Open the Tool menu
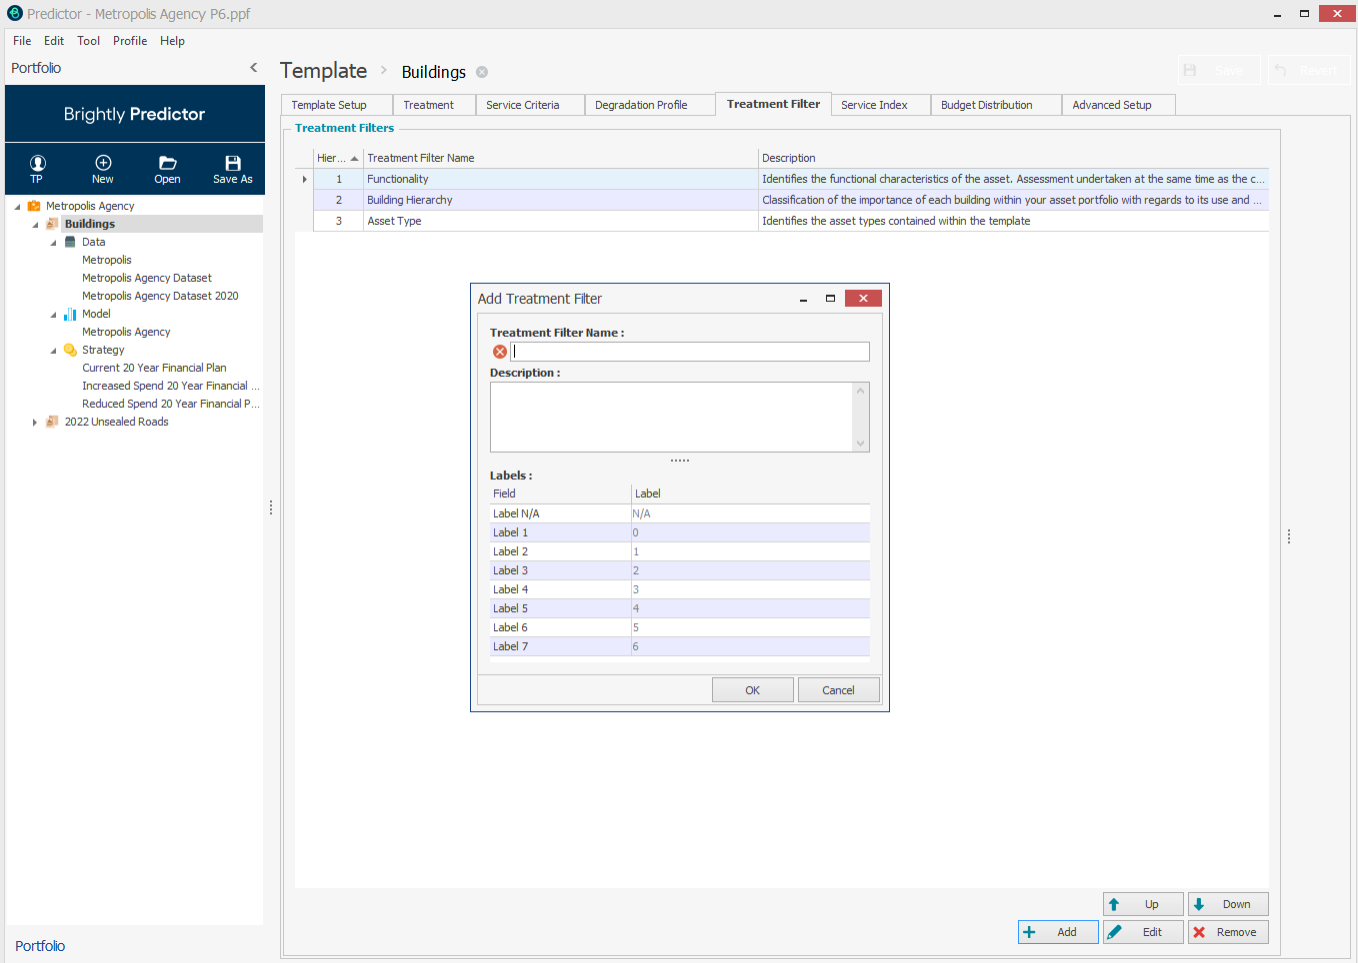The height and width of the screenshot is (963, 1358). click(88, 41)
